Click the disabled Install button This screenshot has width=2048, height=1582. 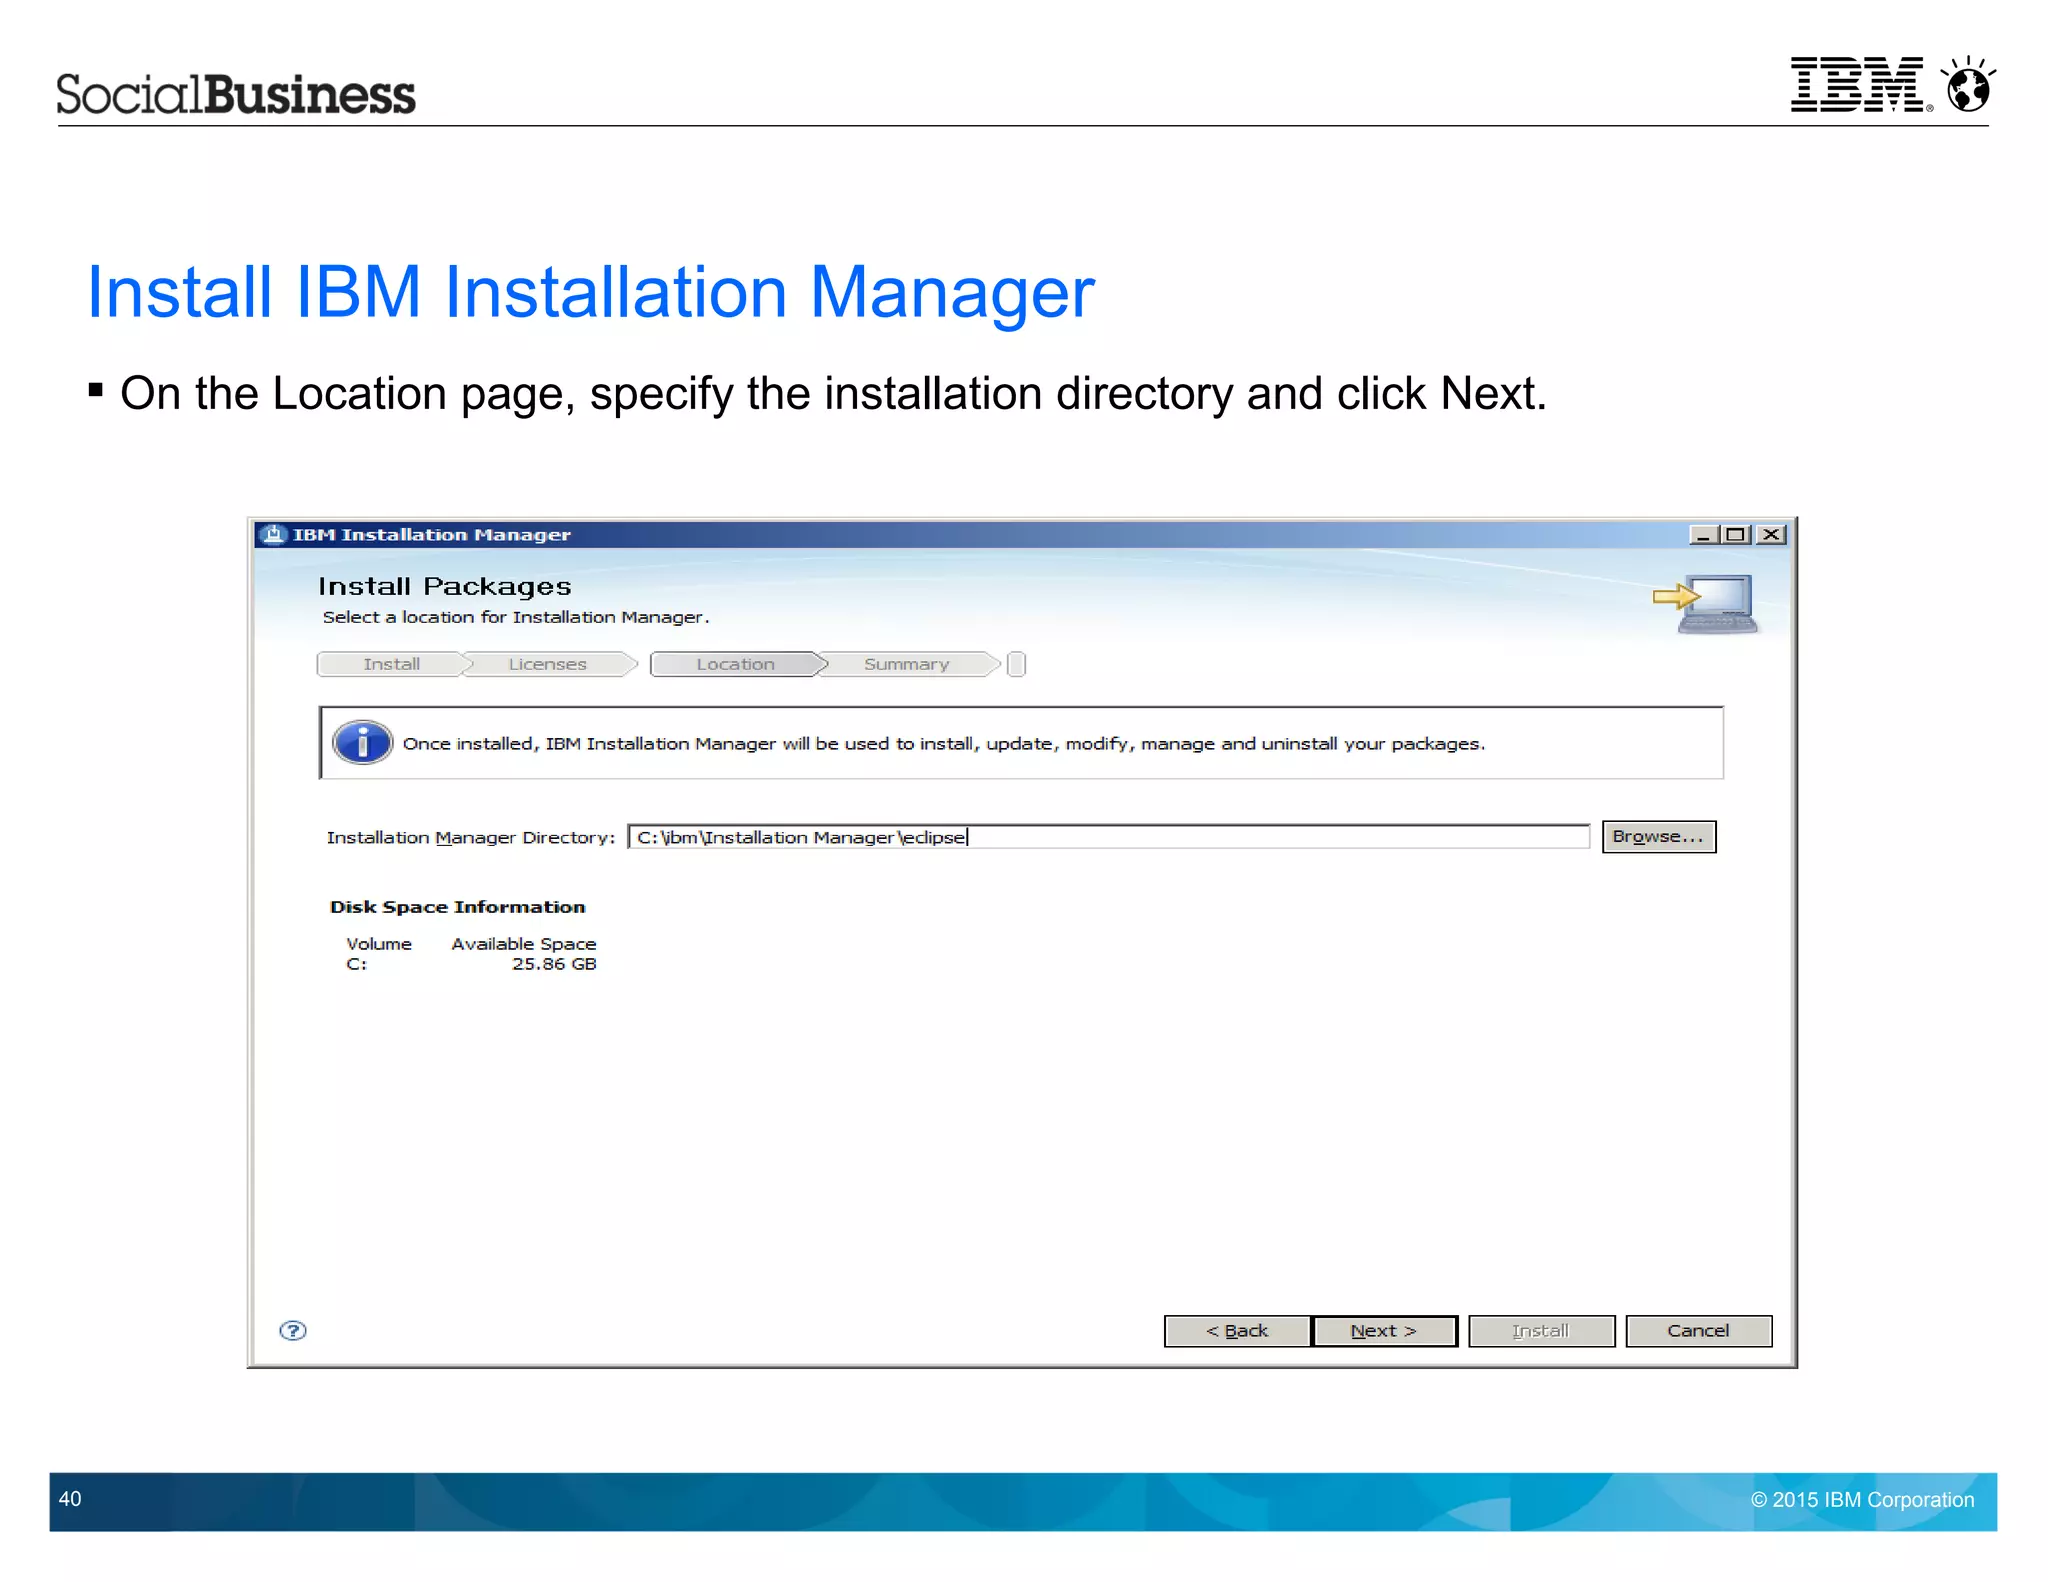tap(1541, 1331)
